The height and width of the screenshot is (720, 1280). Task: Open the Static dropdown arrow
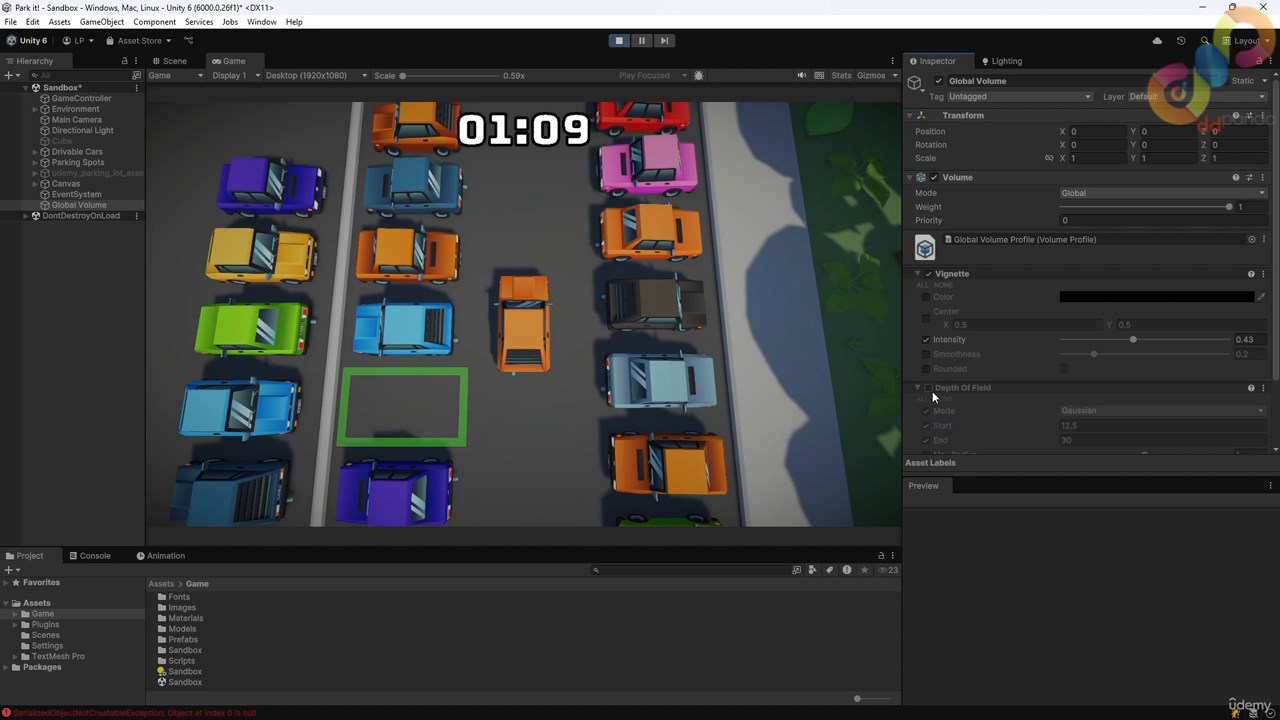[x=1264, y=81]
